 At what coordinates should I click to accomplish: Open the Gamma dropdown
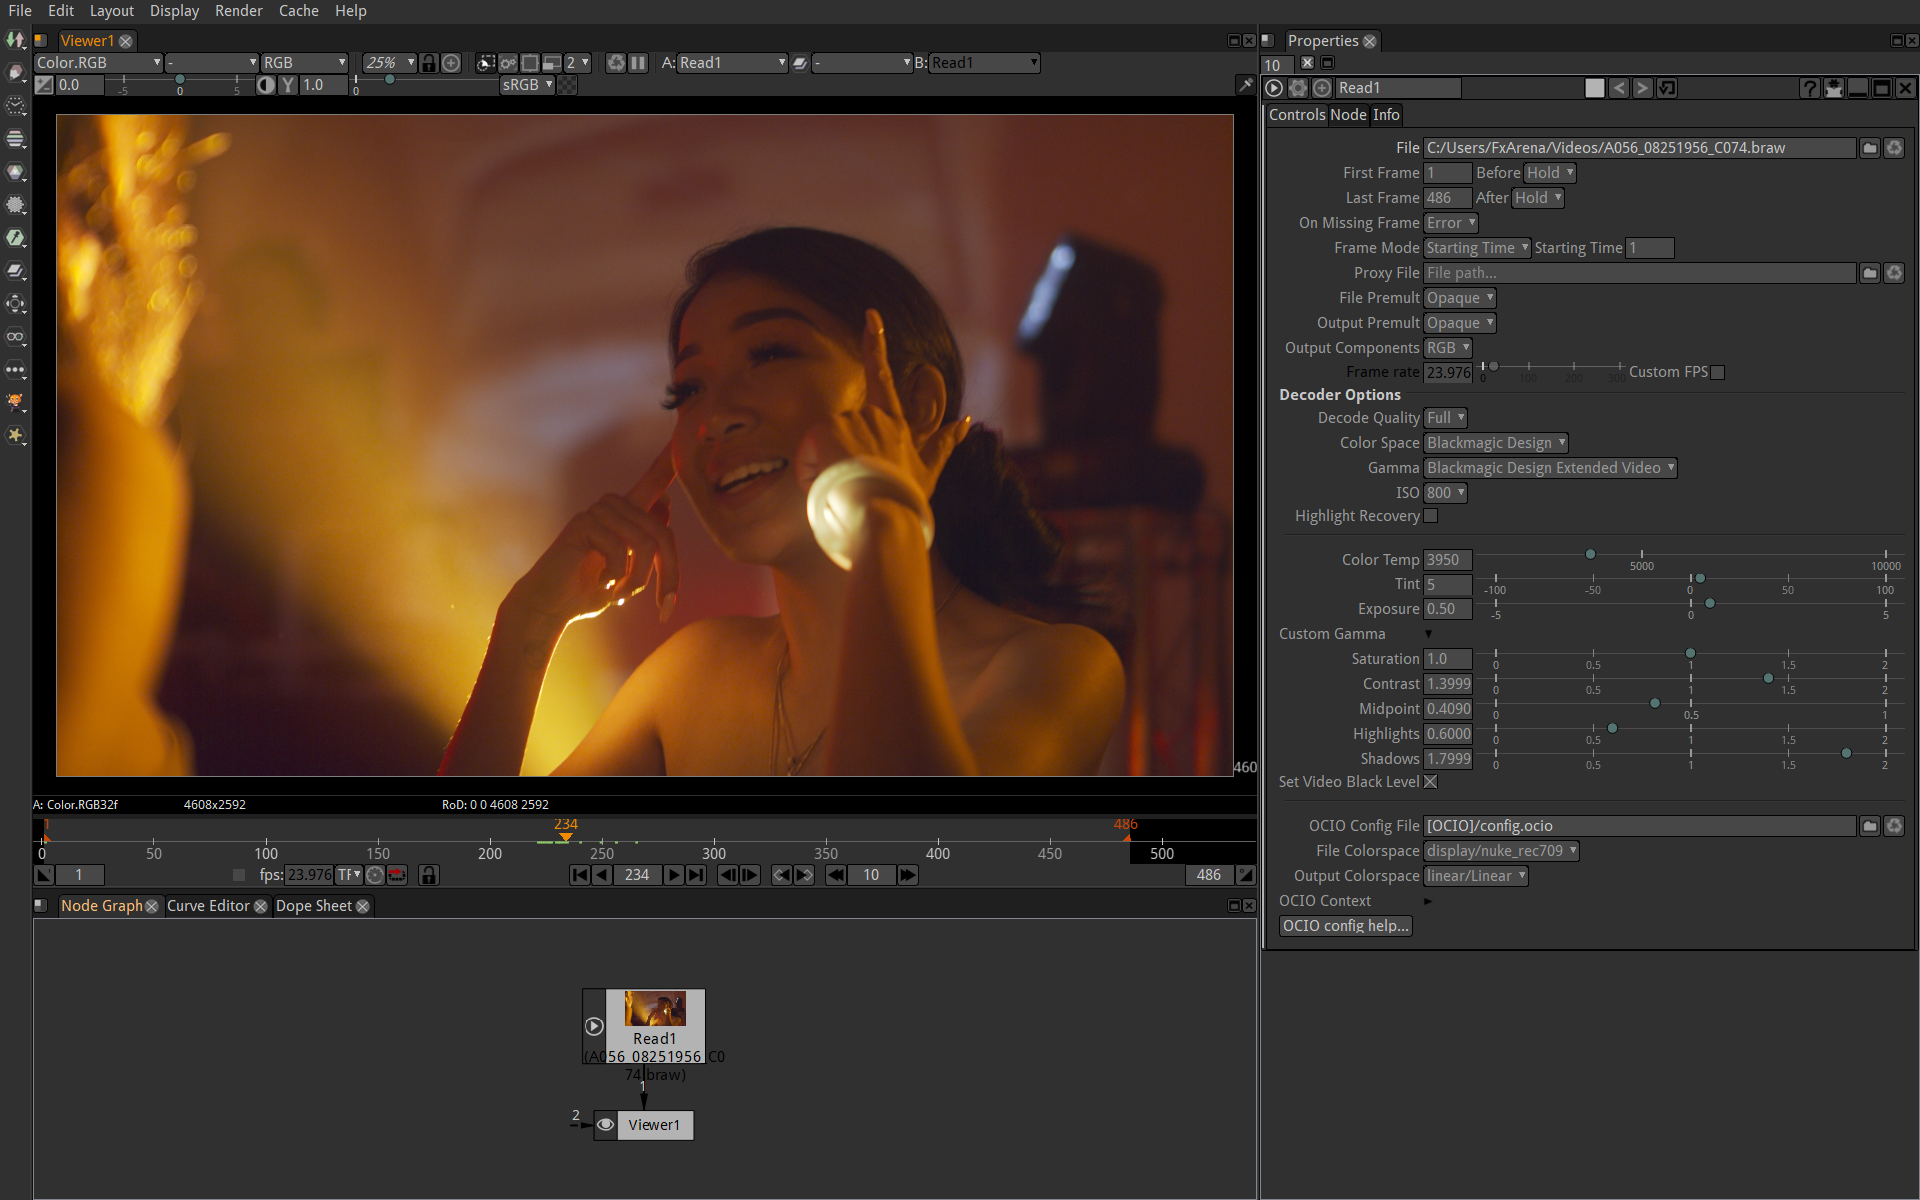[x=1549, y=468]
